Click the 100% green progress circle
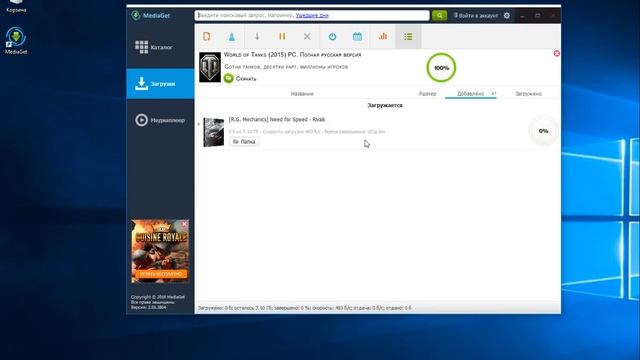This screenshot has height=360, width=640. pos(441,68)
